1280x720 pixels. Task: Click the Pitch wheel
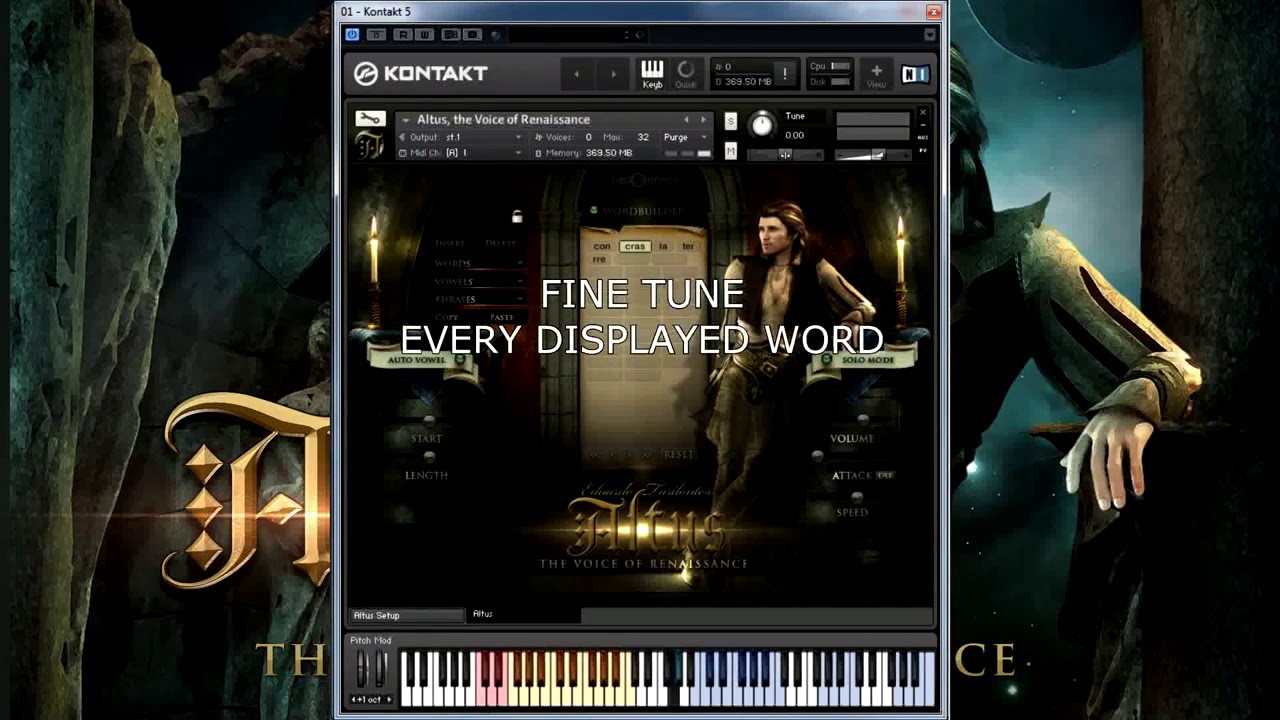(x=363, y=668)
